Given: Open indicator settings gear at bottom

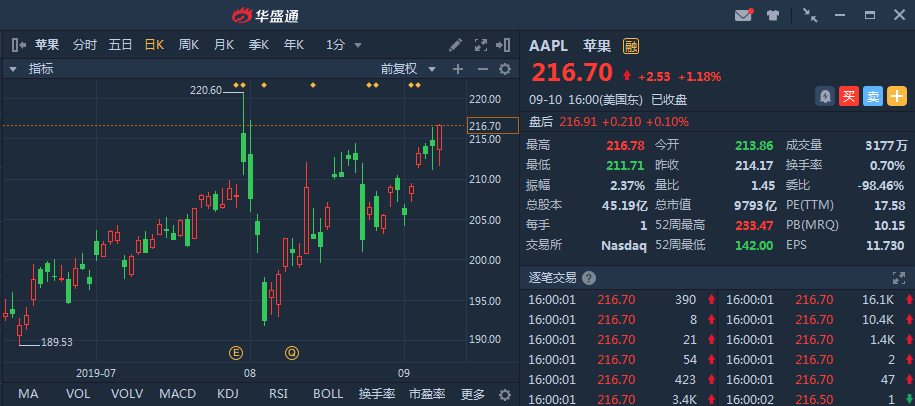Looking at the screenshot, I should (505, 394).
